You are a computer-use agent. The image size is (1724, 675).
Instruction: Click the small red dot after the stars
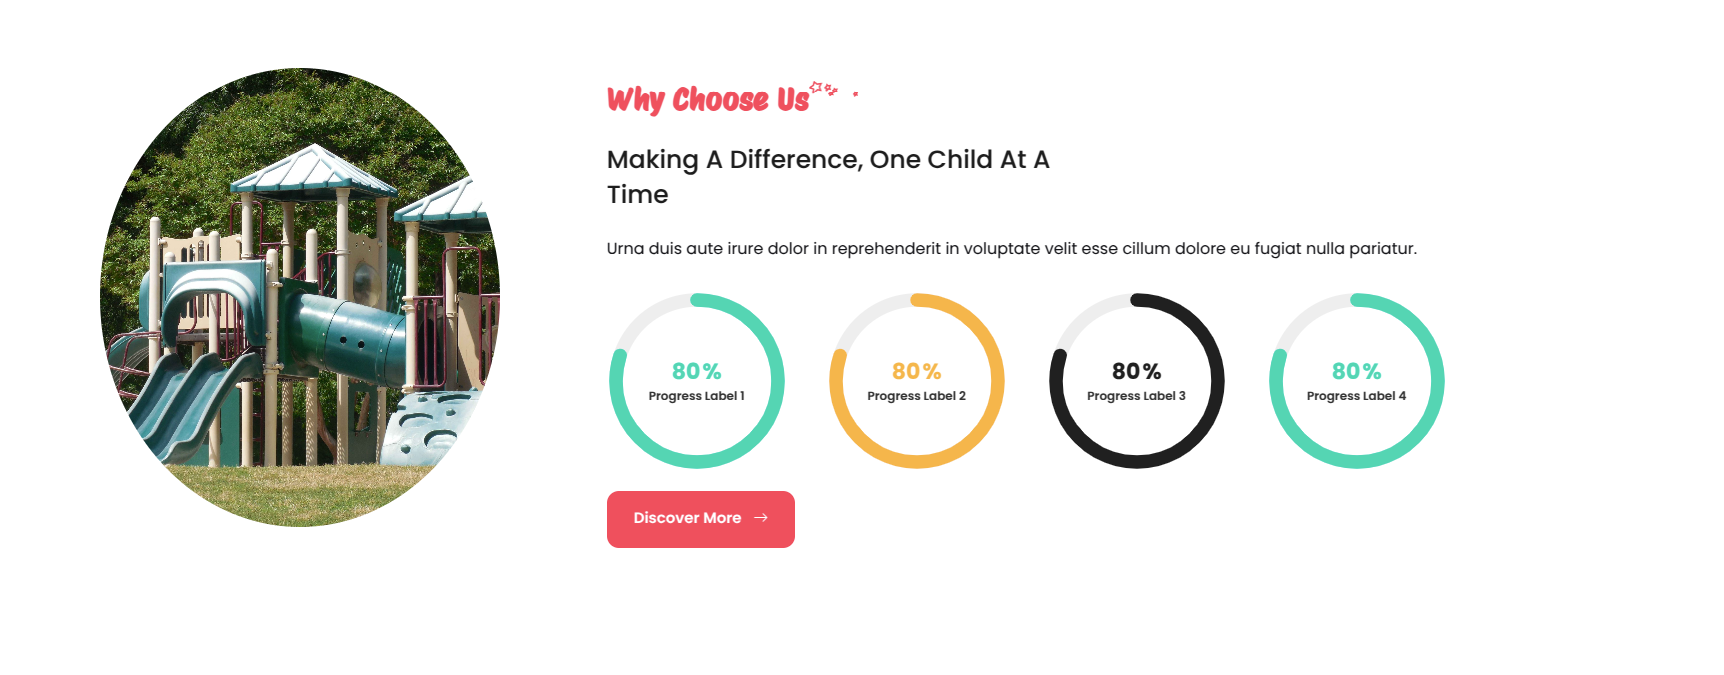(856, 94)
